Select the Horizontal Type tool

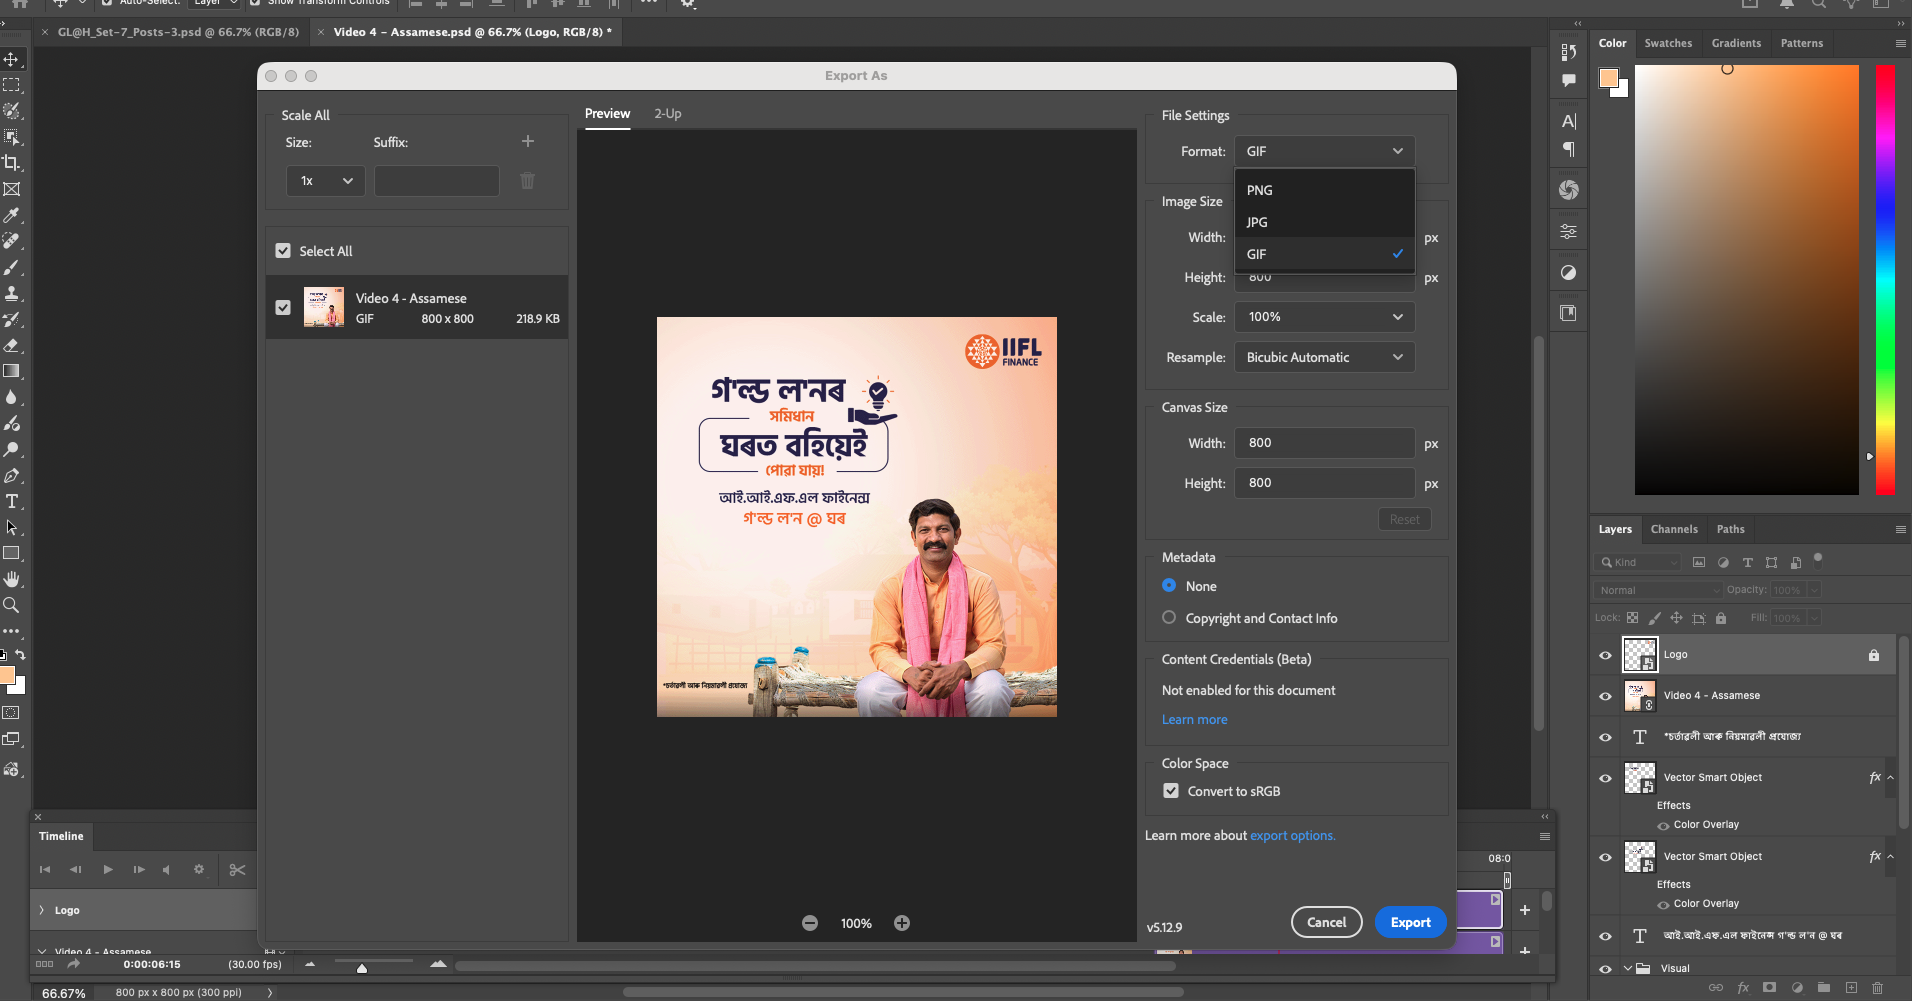pyautogui.click(x=12, y=501)
